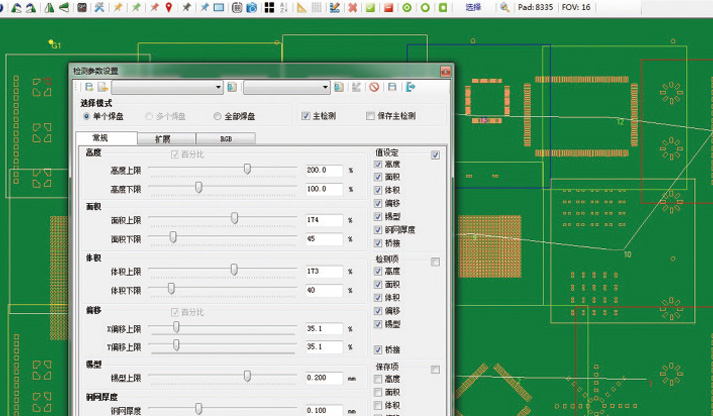Click the red X delete icon in main toolbar
The width and height of the screenshot is (713, 416).
pyautogui.click(x=353, y=7)
